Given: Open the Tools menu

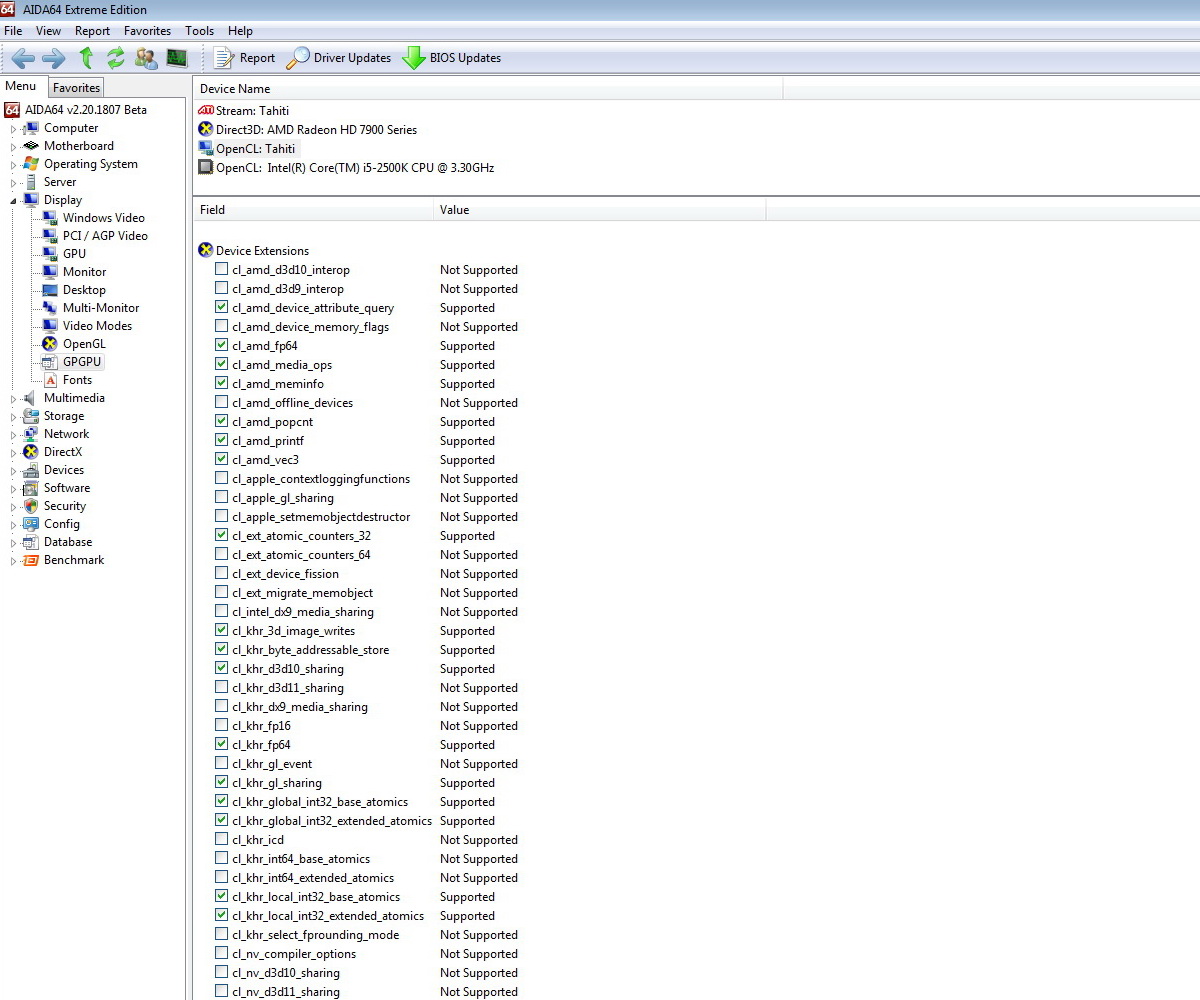Looking at the screenshot, I should (200, 31).
